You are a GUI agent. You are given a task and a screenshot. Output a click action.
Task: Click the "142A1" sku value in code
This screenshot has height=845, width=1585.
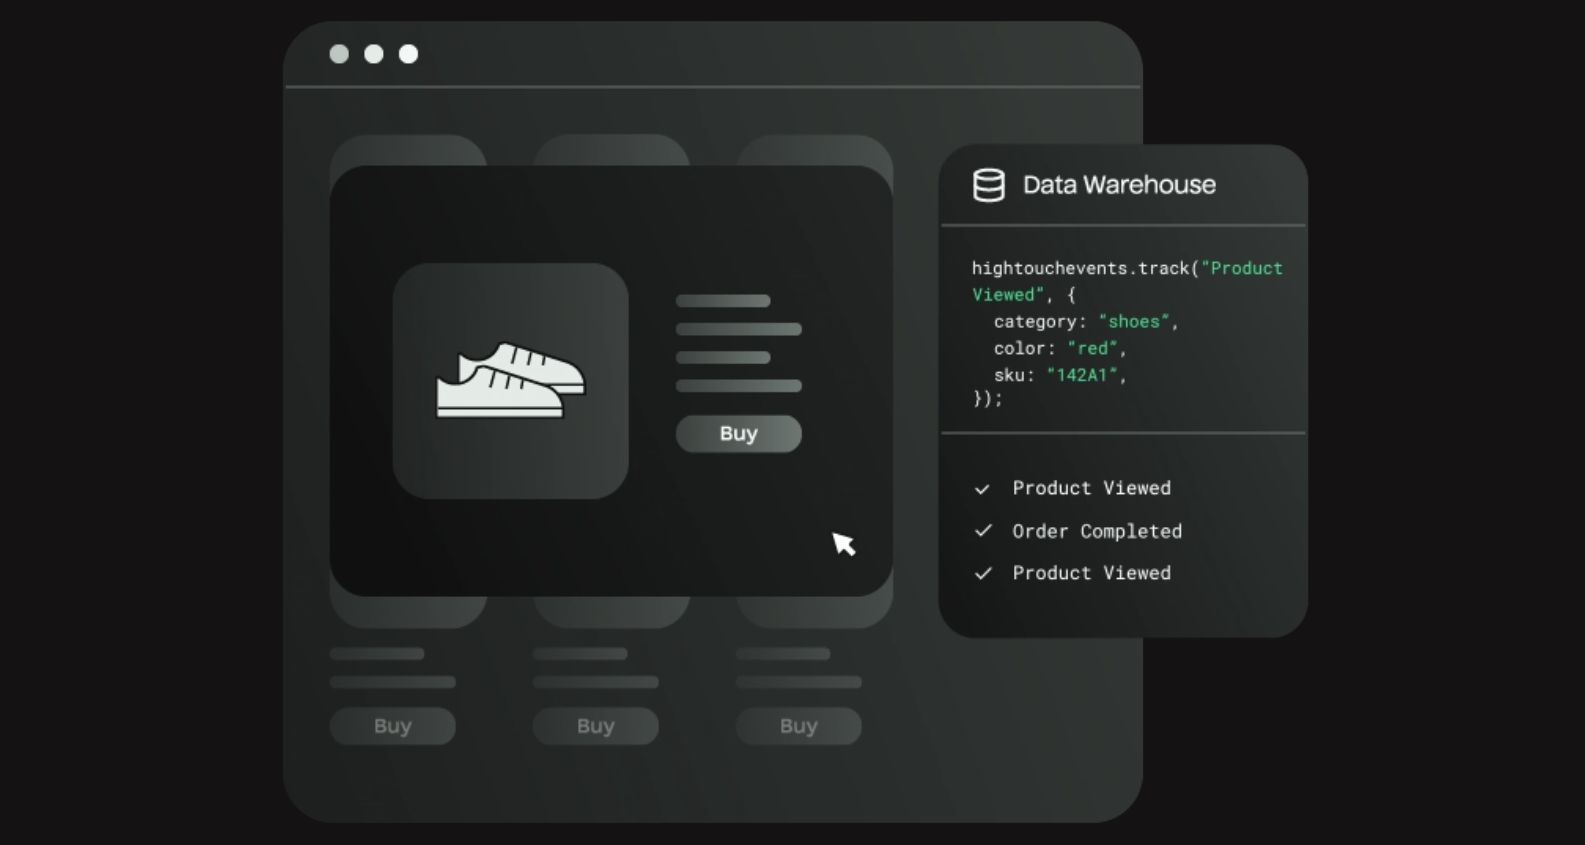(x=1082, y=375)
